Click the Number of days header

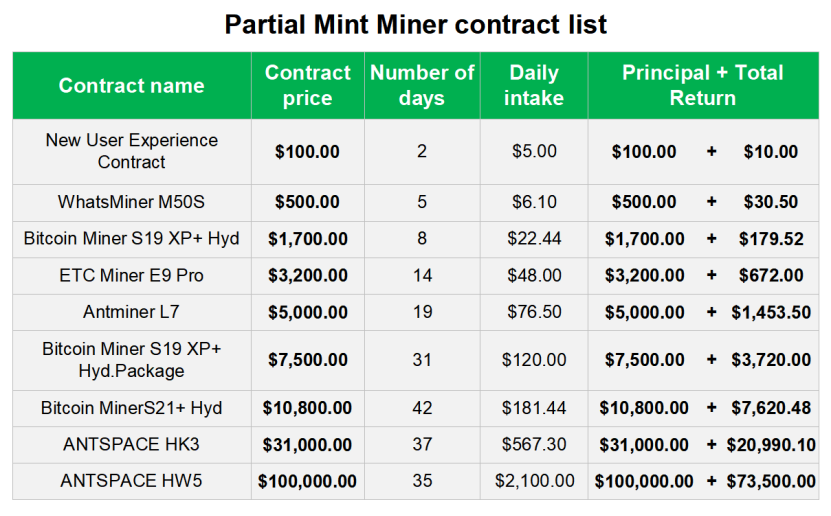(422, 85)
